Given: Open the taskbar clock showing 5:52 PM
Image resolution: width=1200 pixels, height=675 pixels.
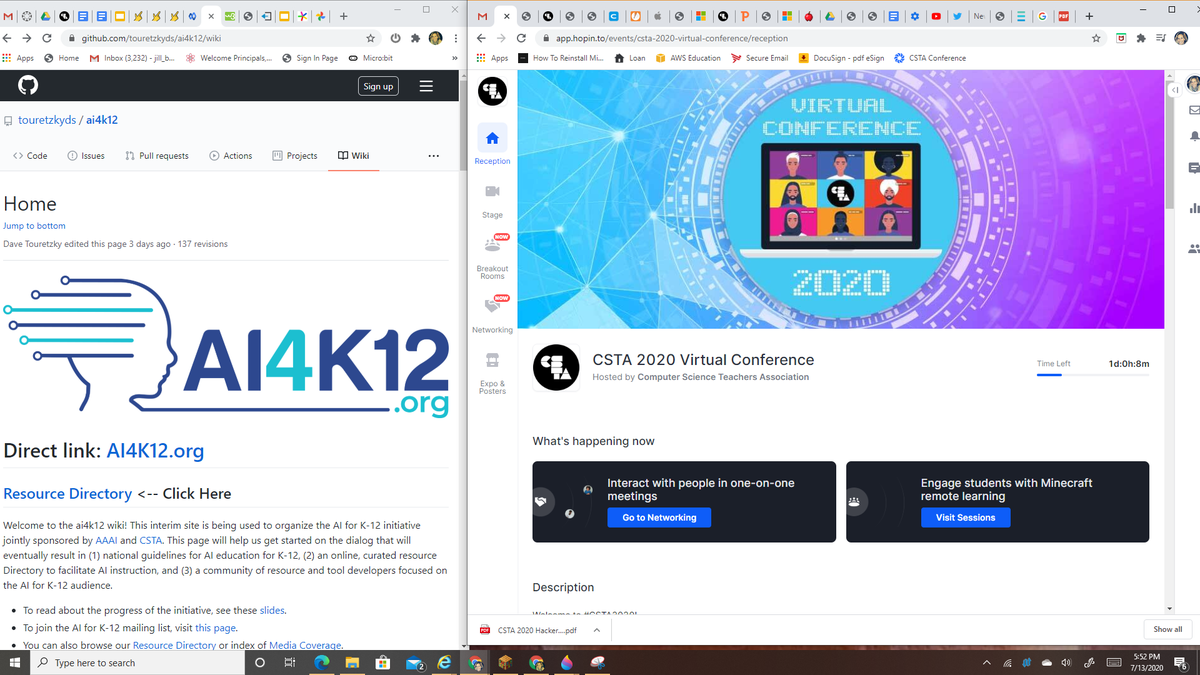Looking at the screenshot, I should [1147, 661].
